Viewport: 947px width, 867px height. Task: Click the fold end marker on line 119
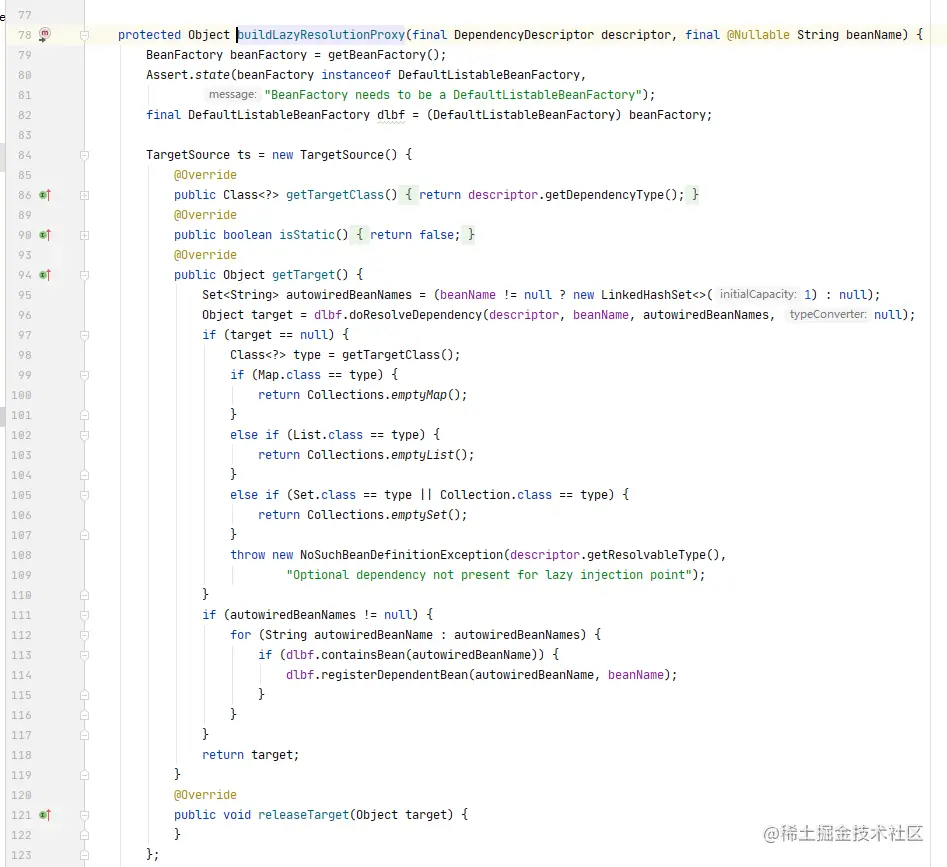[85, 775]
